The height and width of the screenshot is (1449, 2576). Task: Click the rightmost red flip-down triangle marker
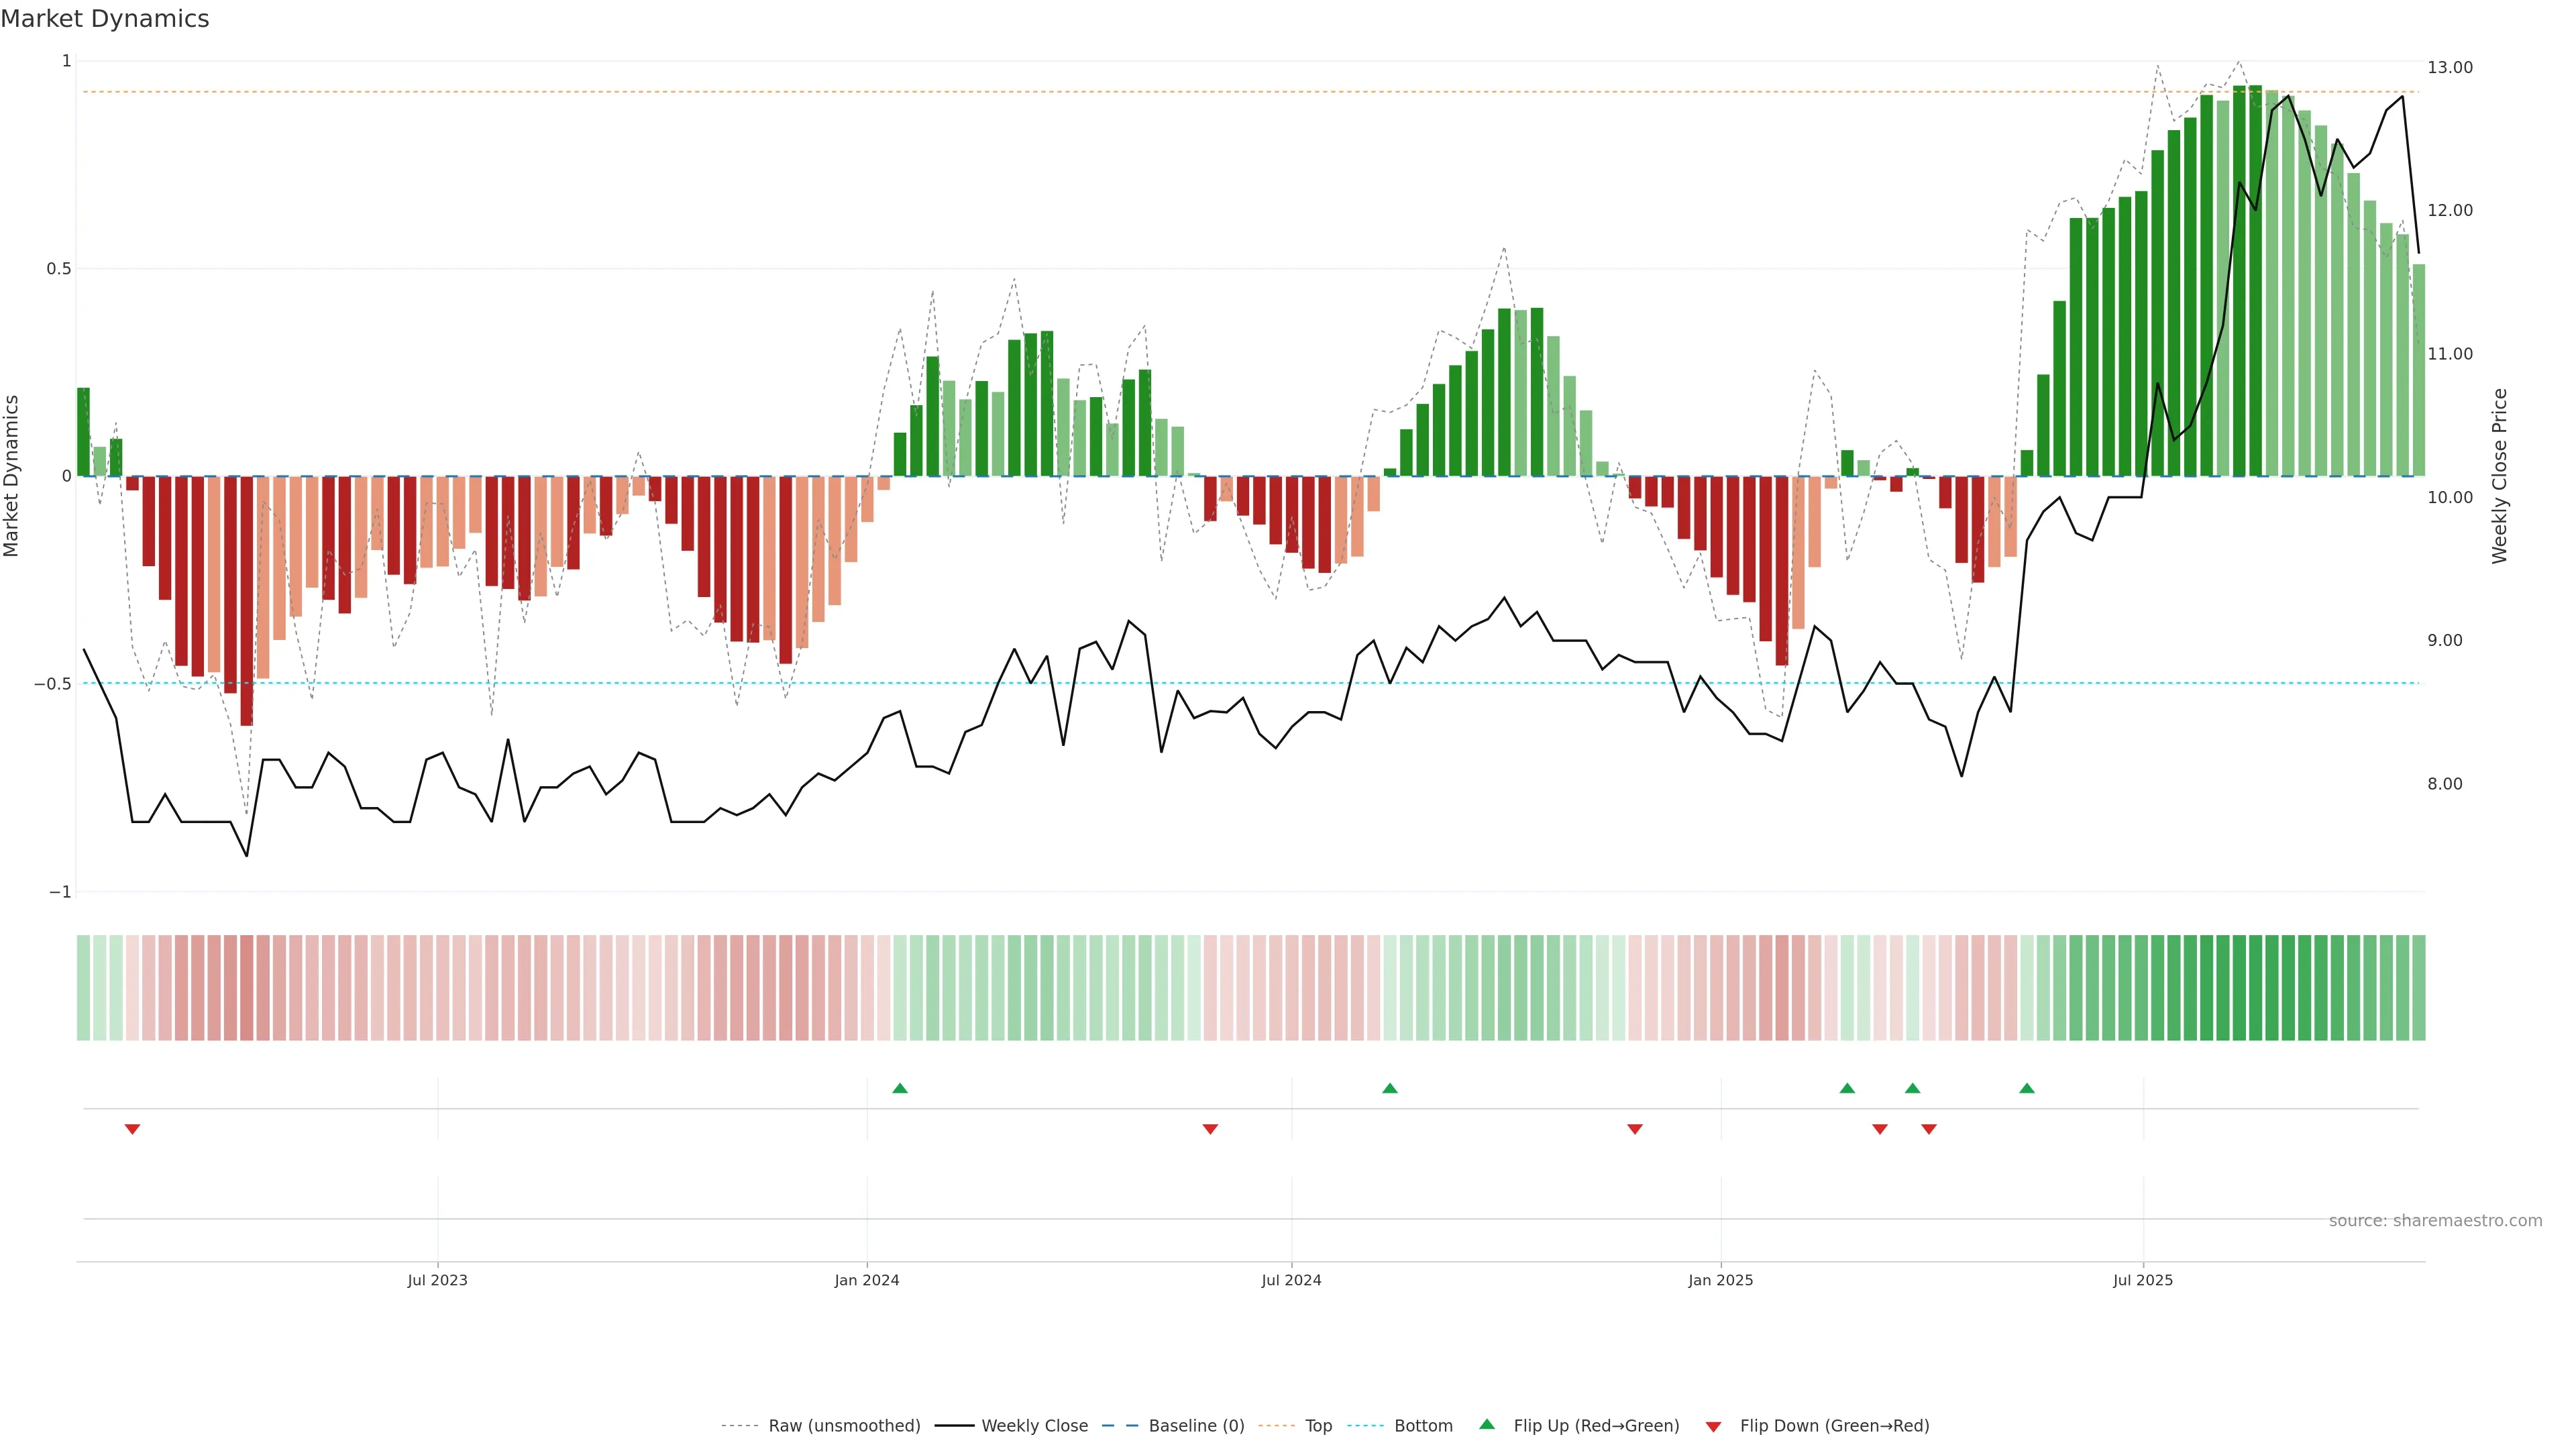(x=1929, y=1129)
